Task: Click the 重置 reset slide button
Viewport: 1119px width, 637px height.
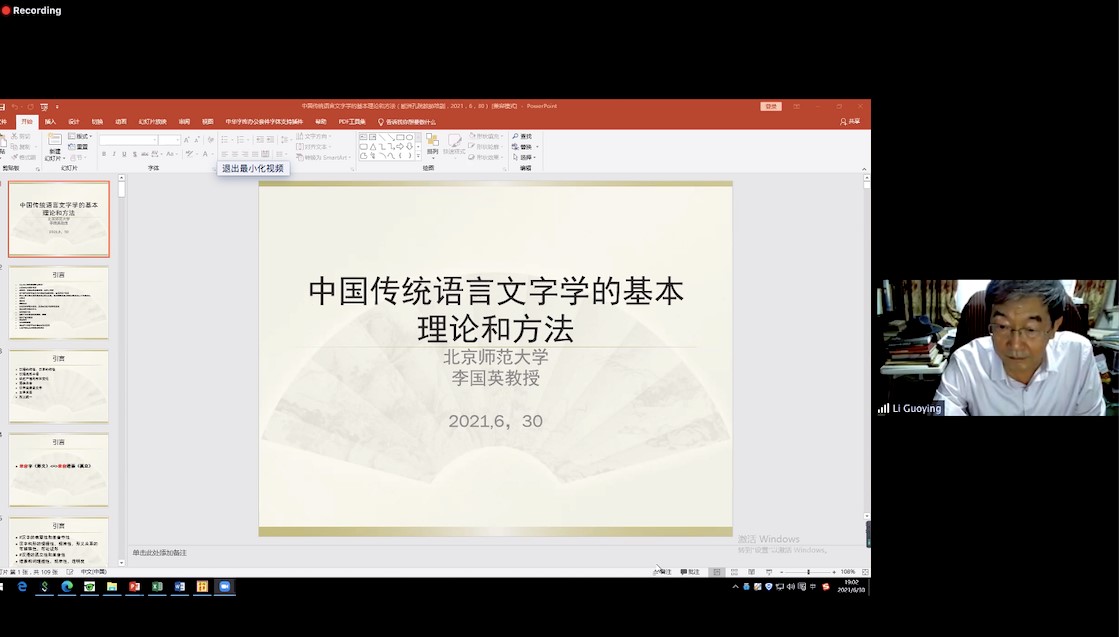Action: click(78, 147)
